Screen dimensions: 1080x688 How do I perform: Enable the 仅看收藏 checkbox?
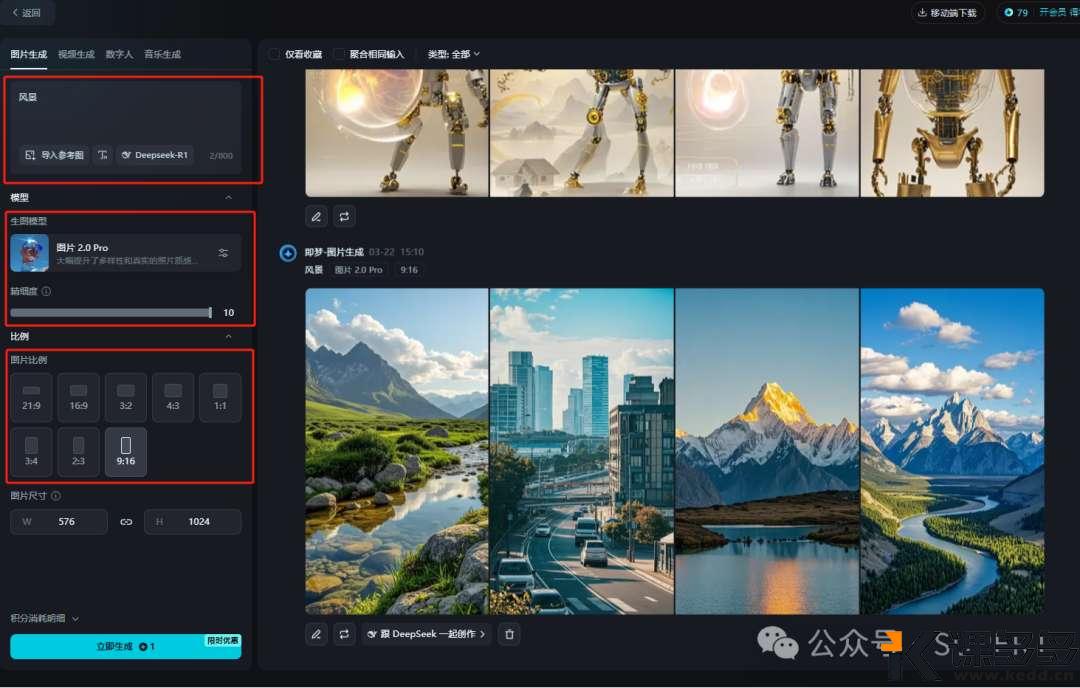click(x=275, y=54)
